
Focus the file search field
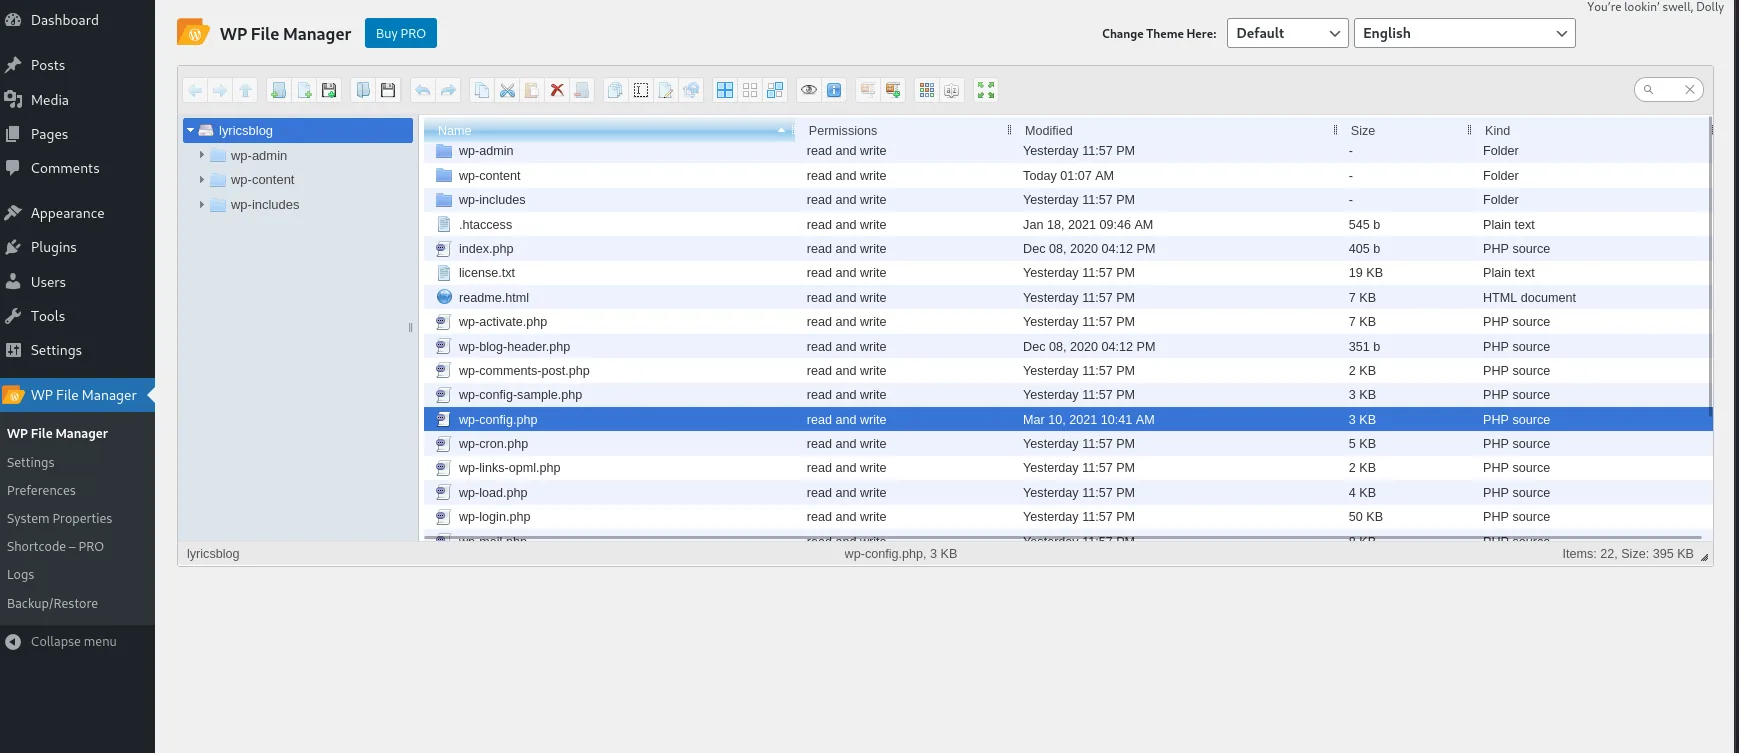pyautogui.click(x=1668, y=90)
